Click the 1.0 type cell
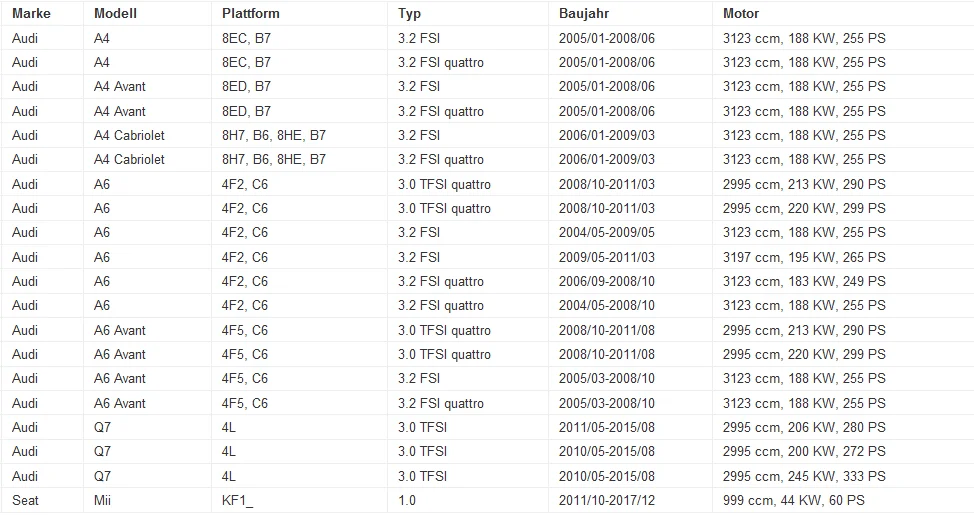Image resolution: width=974 pixels, height=515 pixels. pos(407,500)
